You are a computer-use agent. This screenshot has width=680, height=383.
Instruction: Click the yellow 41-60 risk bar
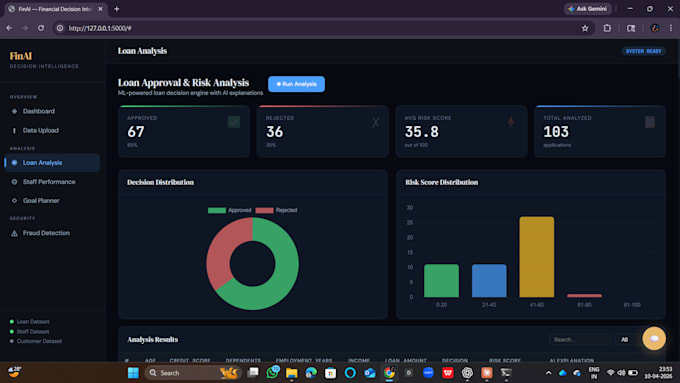[x=536, y=257]
